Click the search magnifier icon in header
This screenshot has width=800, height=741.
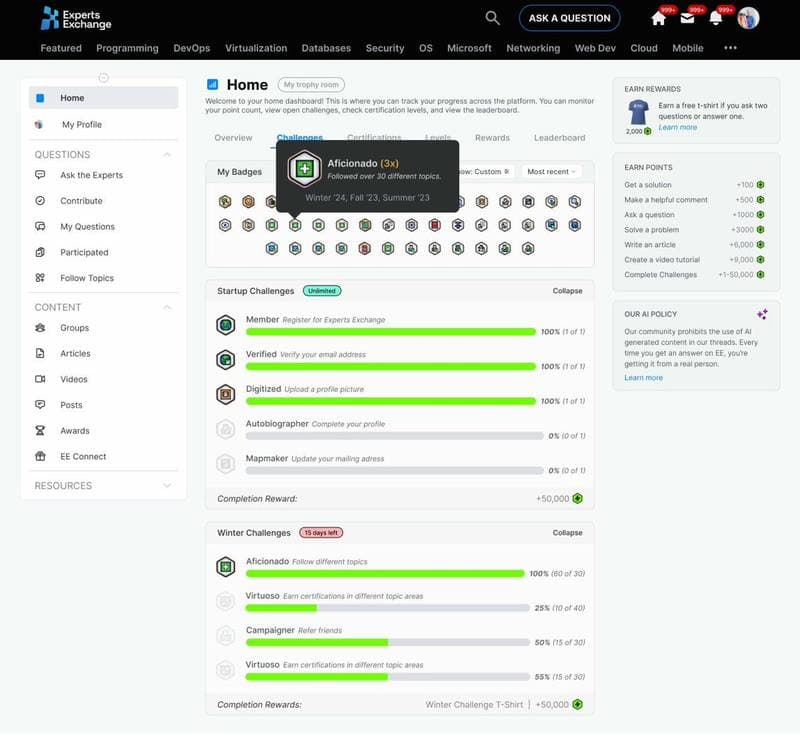click(x=492, y=18)
